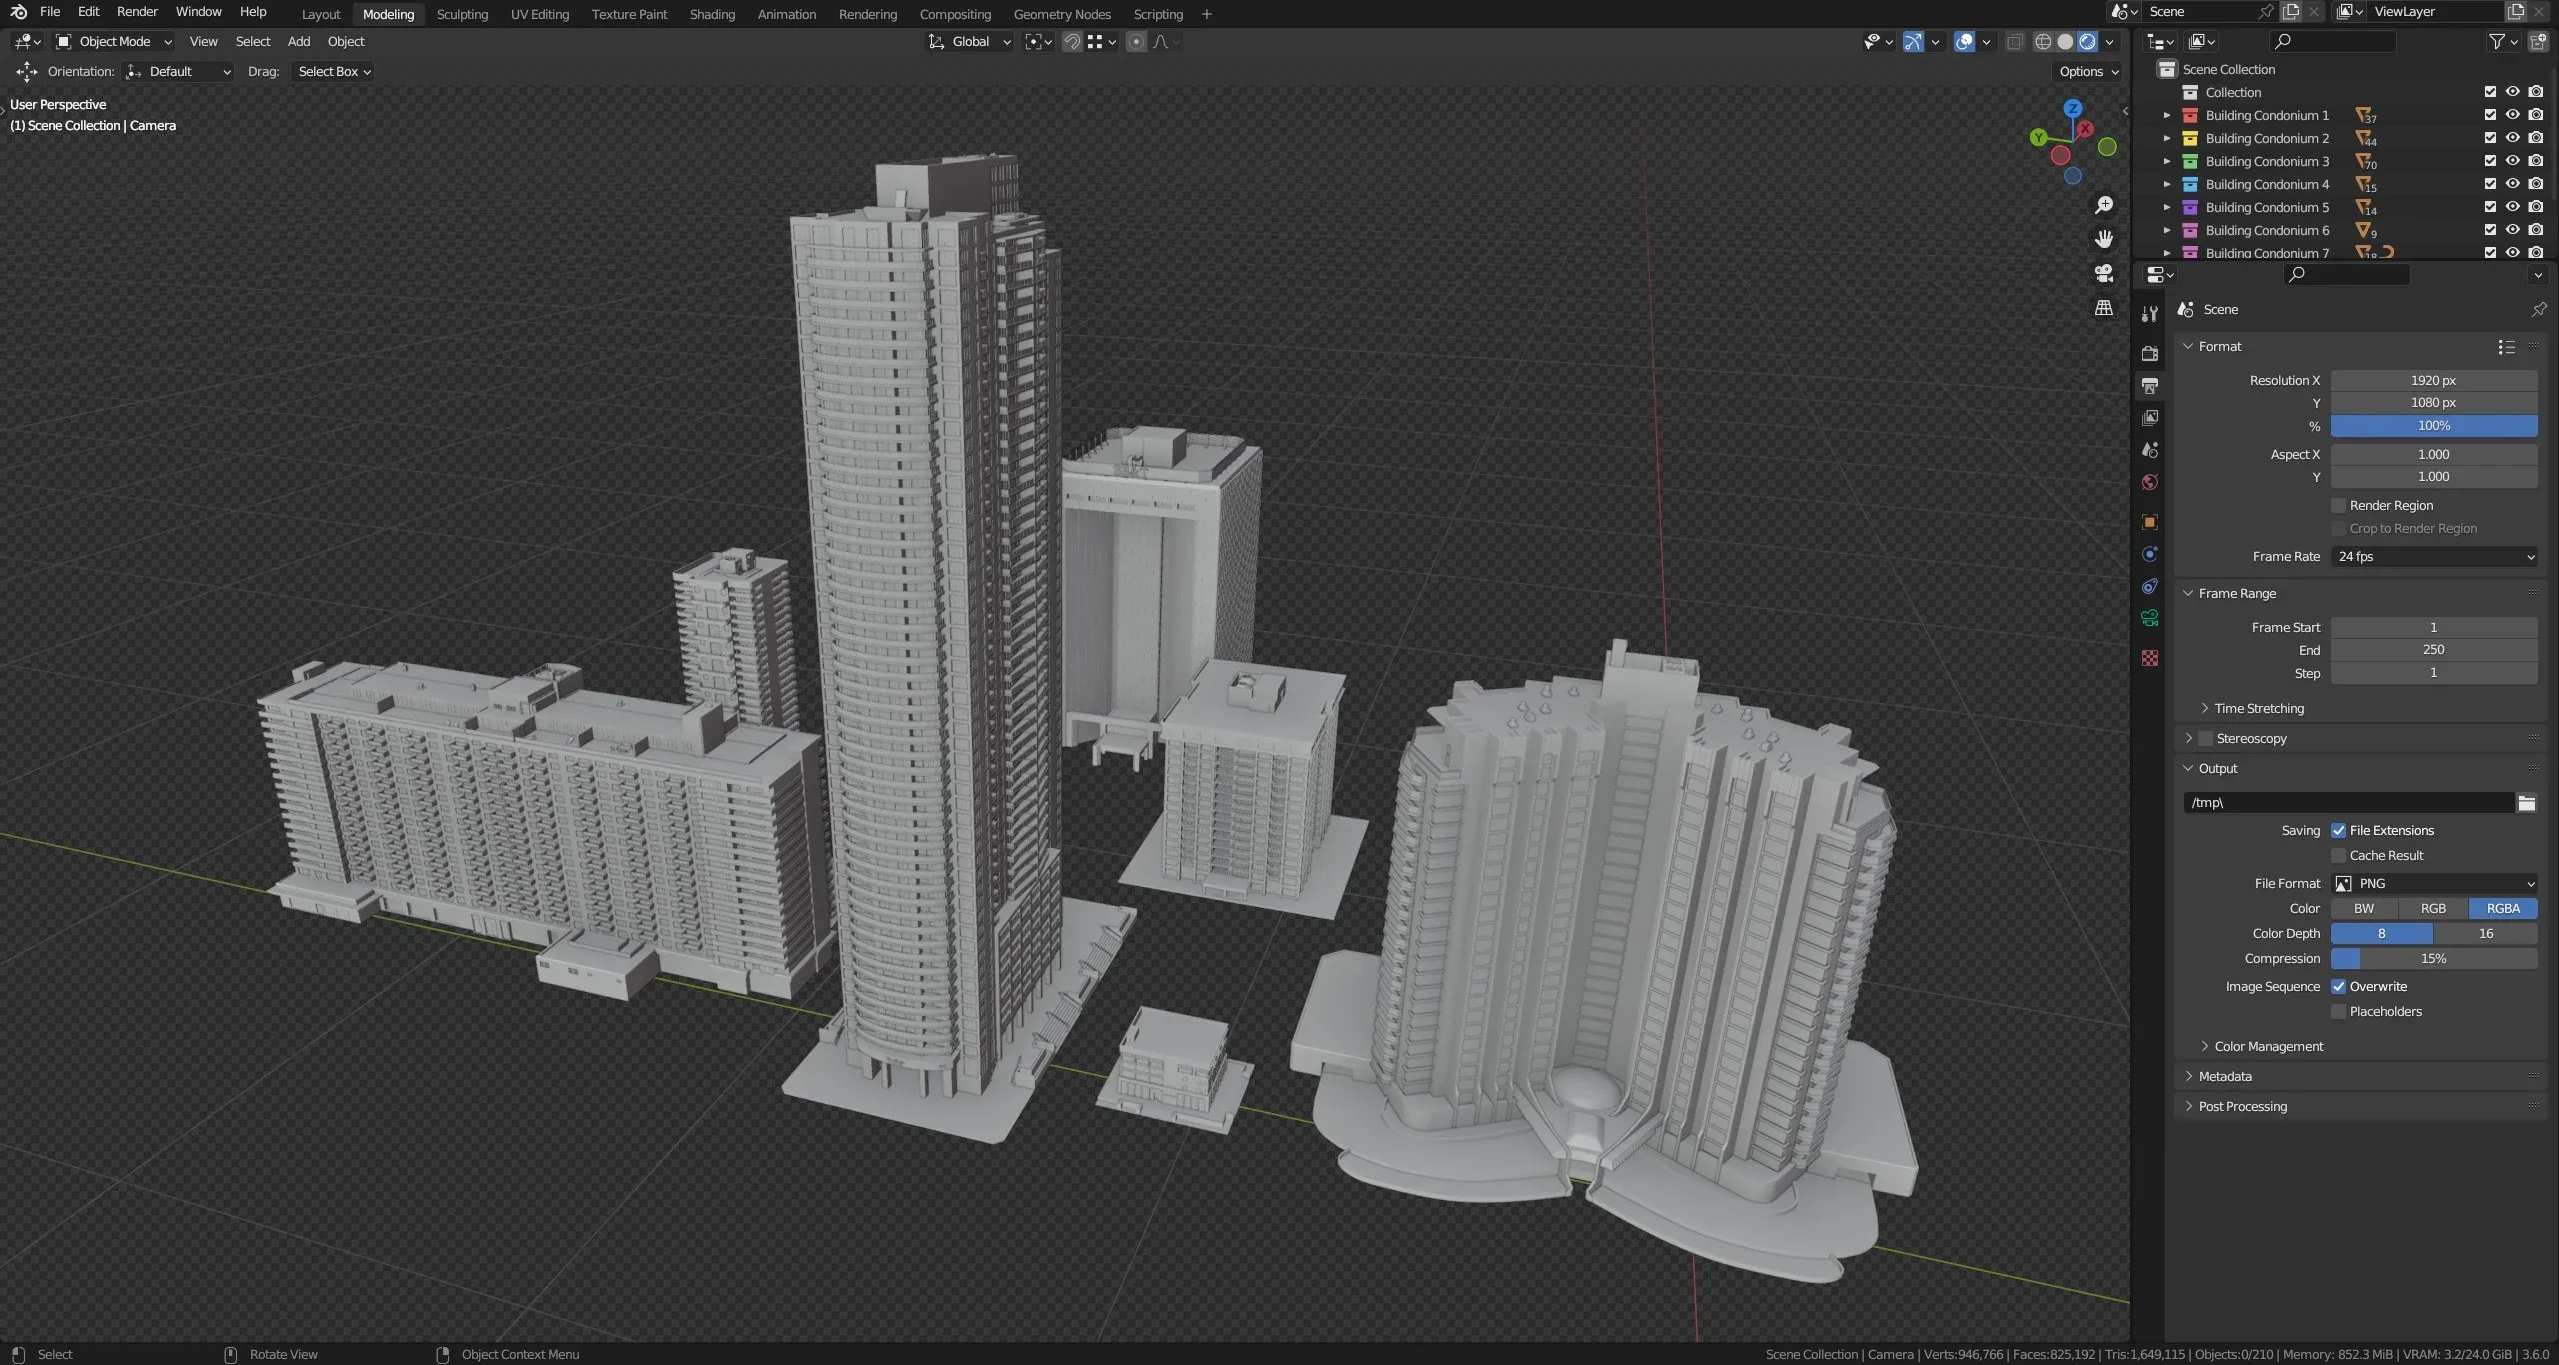Toggle camera view with the camera gizmo
The height and width of the screenshot is (1365, 2559).
click(2104, 273)
